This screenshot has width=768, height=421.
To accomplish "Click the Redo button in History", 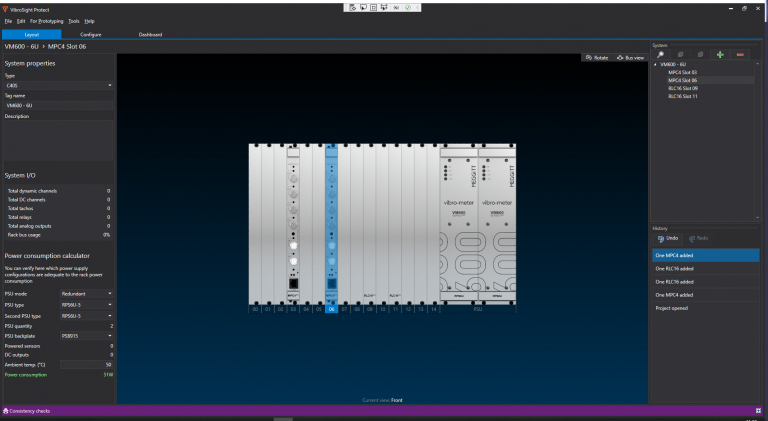I will [700, 238].
